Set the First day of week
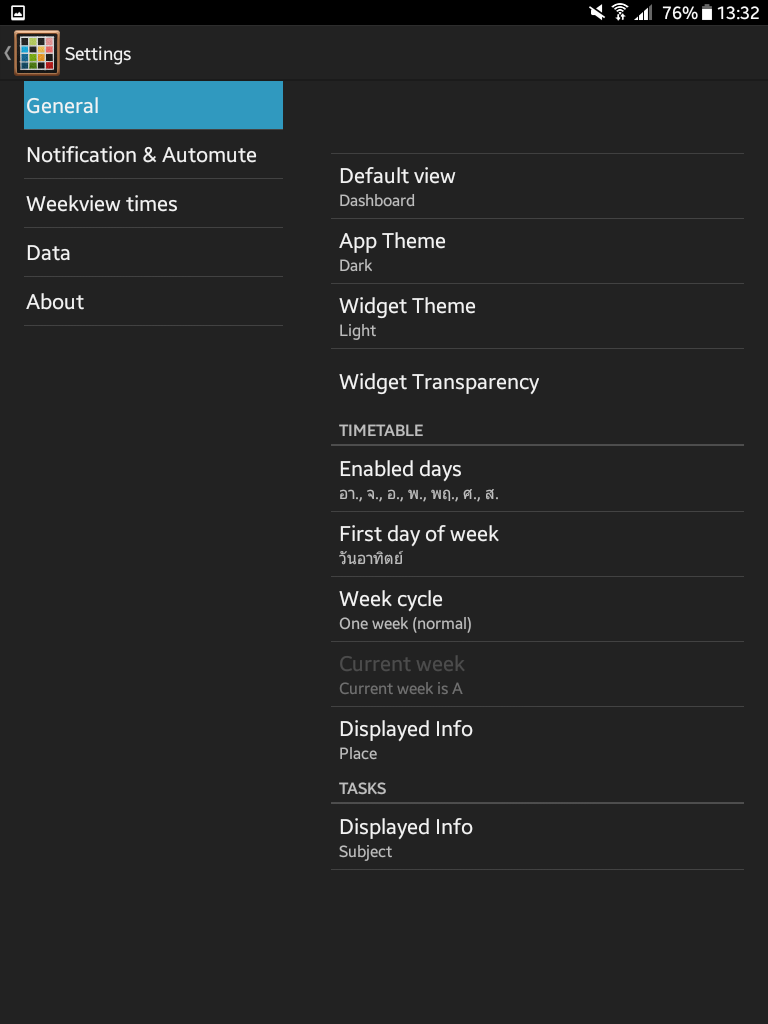The width and height of the screenshot is (768, 1024). click(x=537, y=545)
